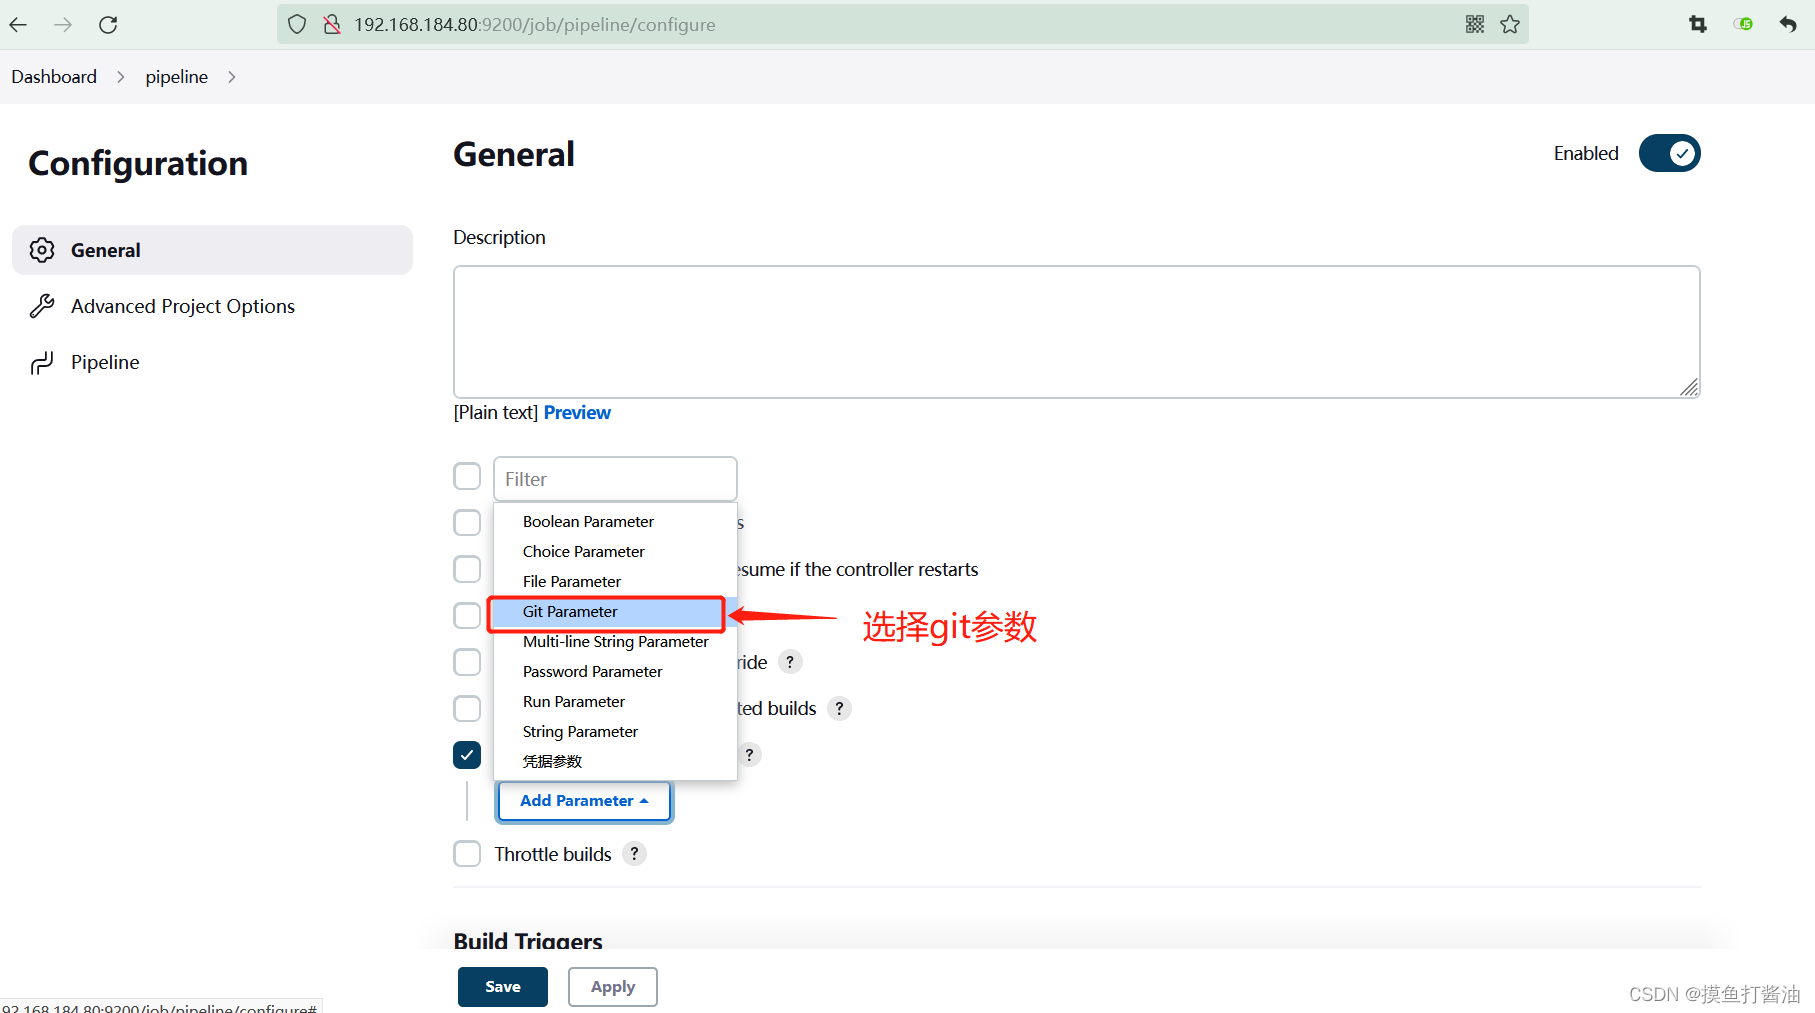
Task: Click the Pipeline icon in sidebar
Action: 42,362
